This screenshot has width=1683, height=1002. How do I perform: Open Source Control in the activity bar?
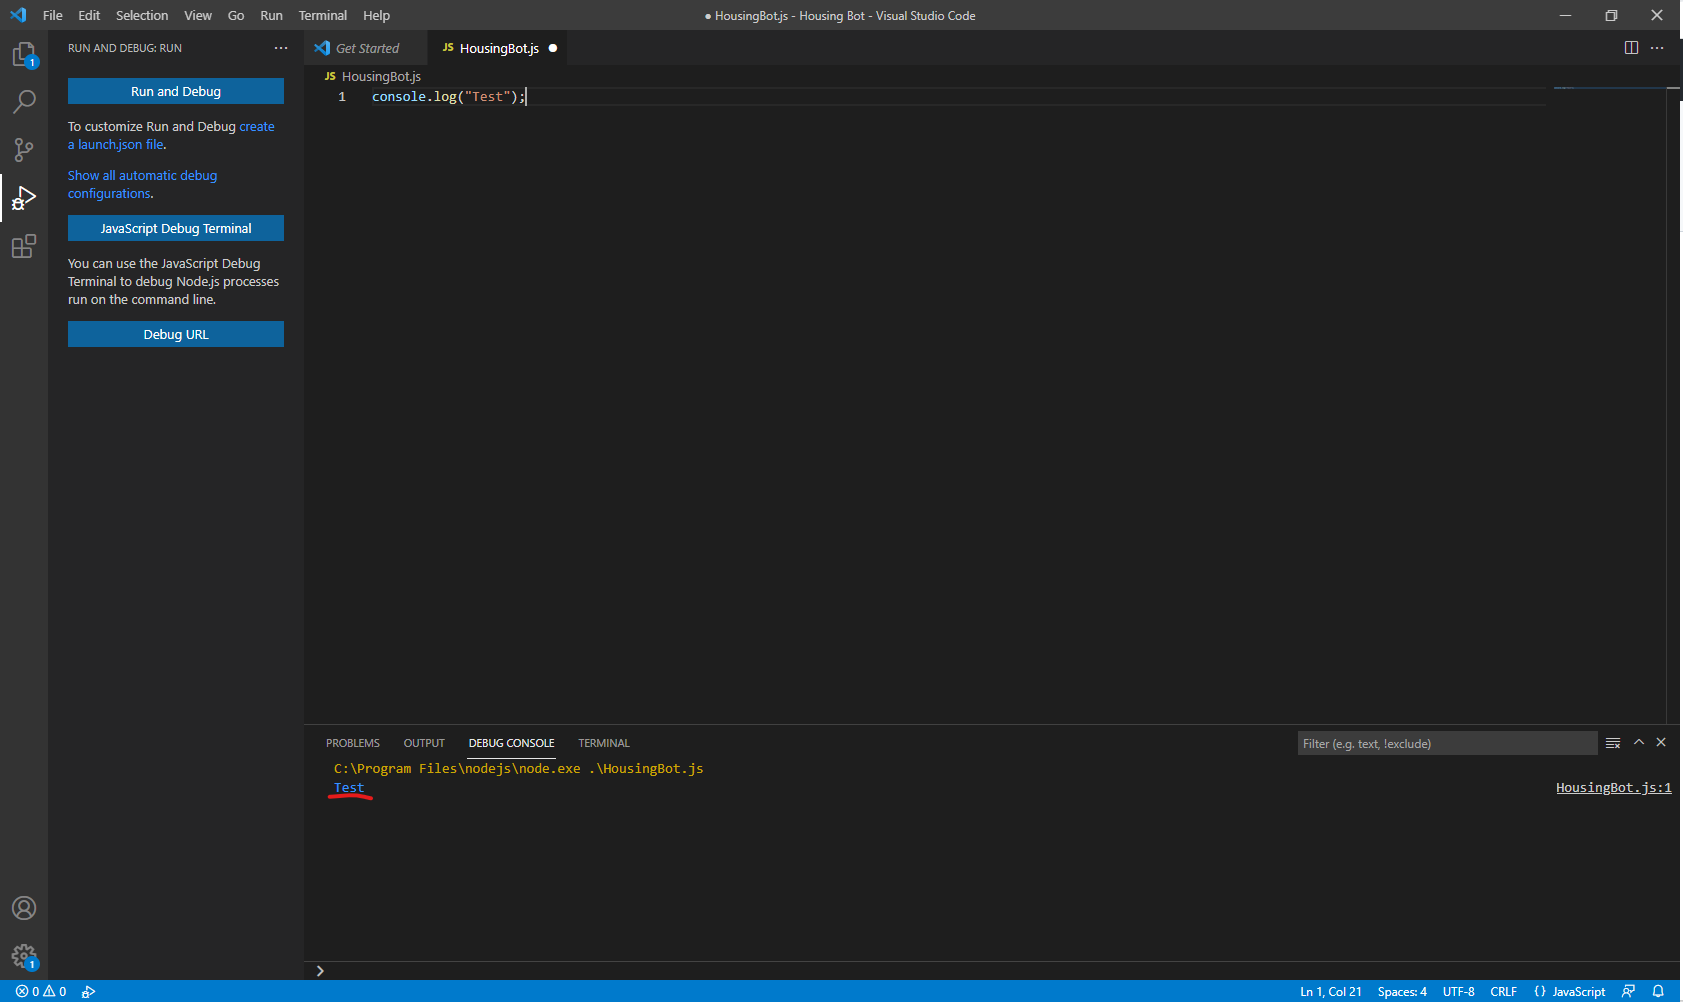pyautogui.click(x=24, y=149)
